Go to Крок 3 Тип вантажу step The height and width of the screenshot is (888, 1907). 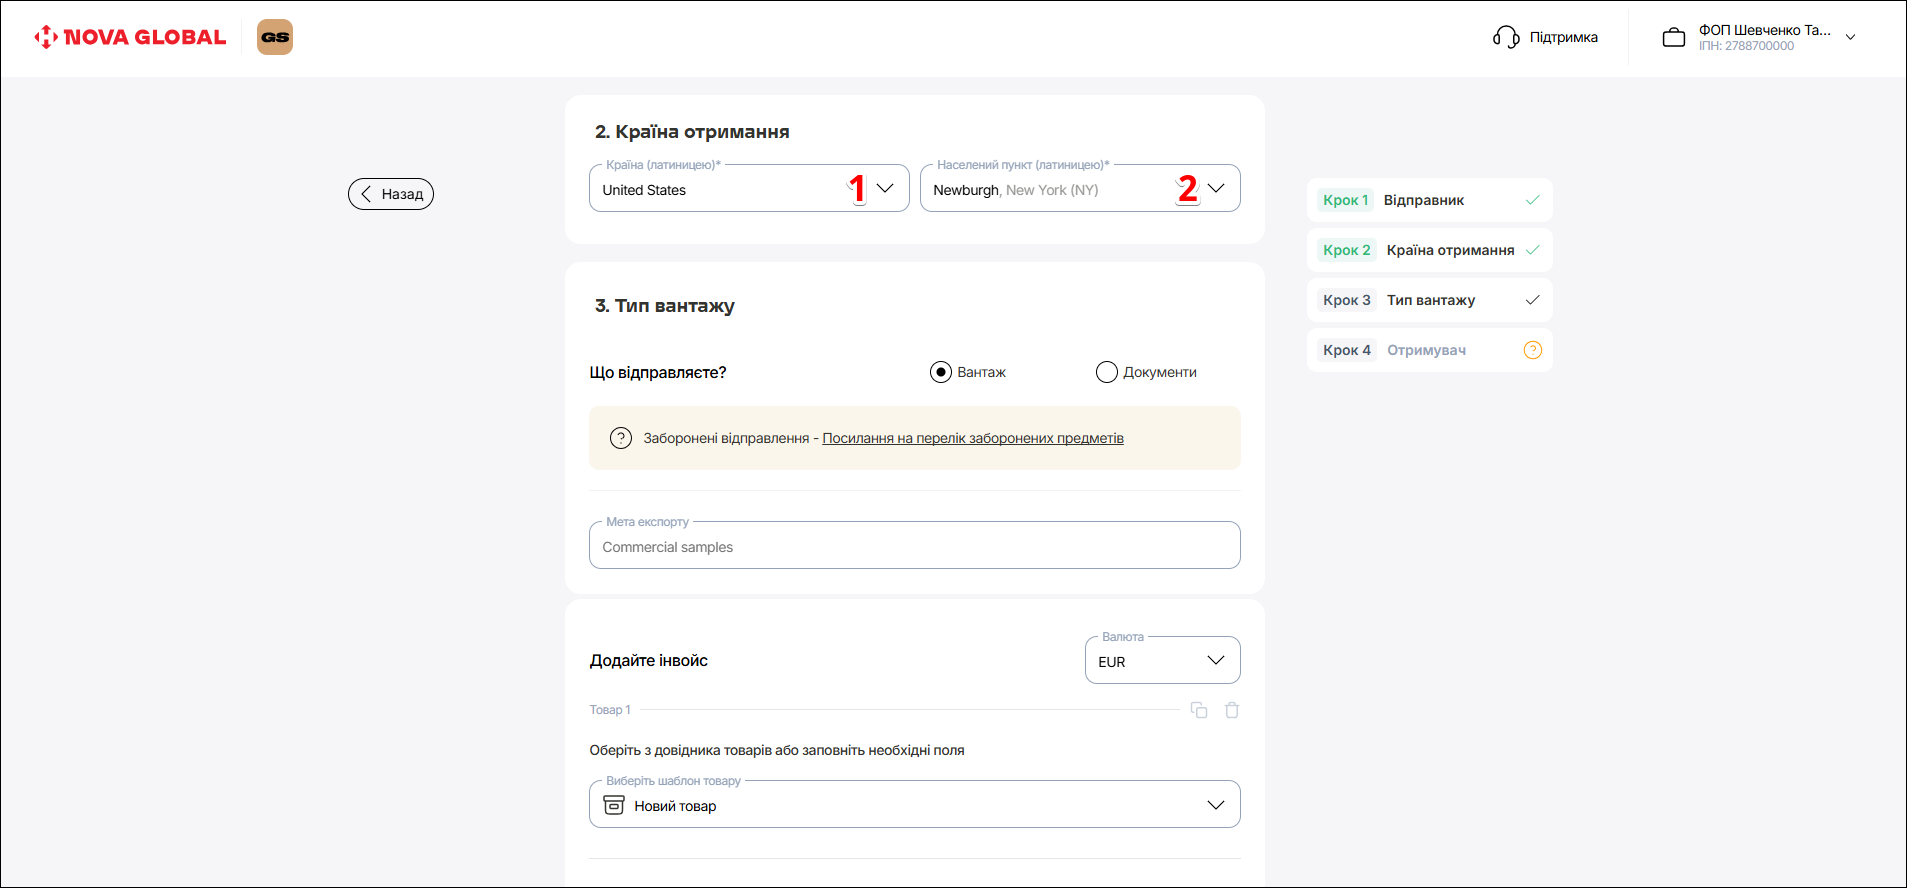(1428, 300)
